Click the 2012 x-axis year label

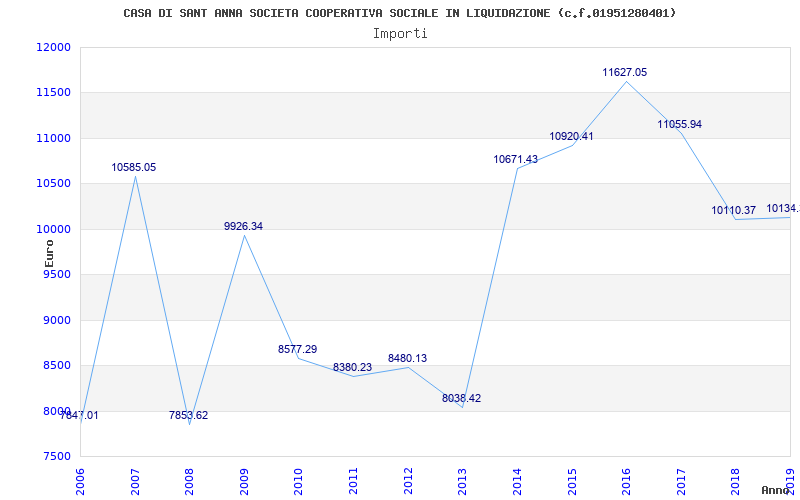coord(408,482)
